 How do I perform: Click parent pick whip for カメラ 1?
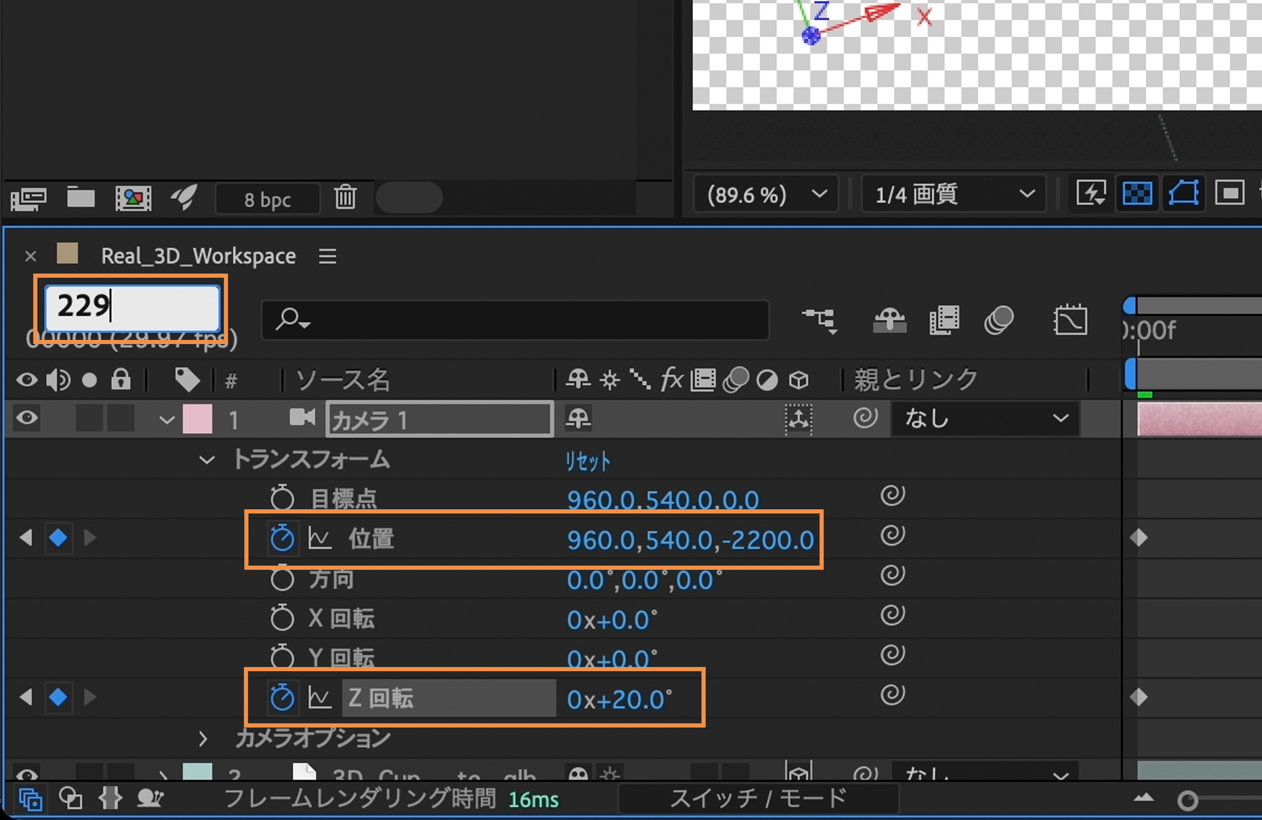(x=866, y=418)
